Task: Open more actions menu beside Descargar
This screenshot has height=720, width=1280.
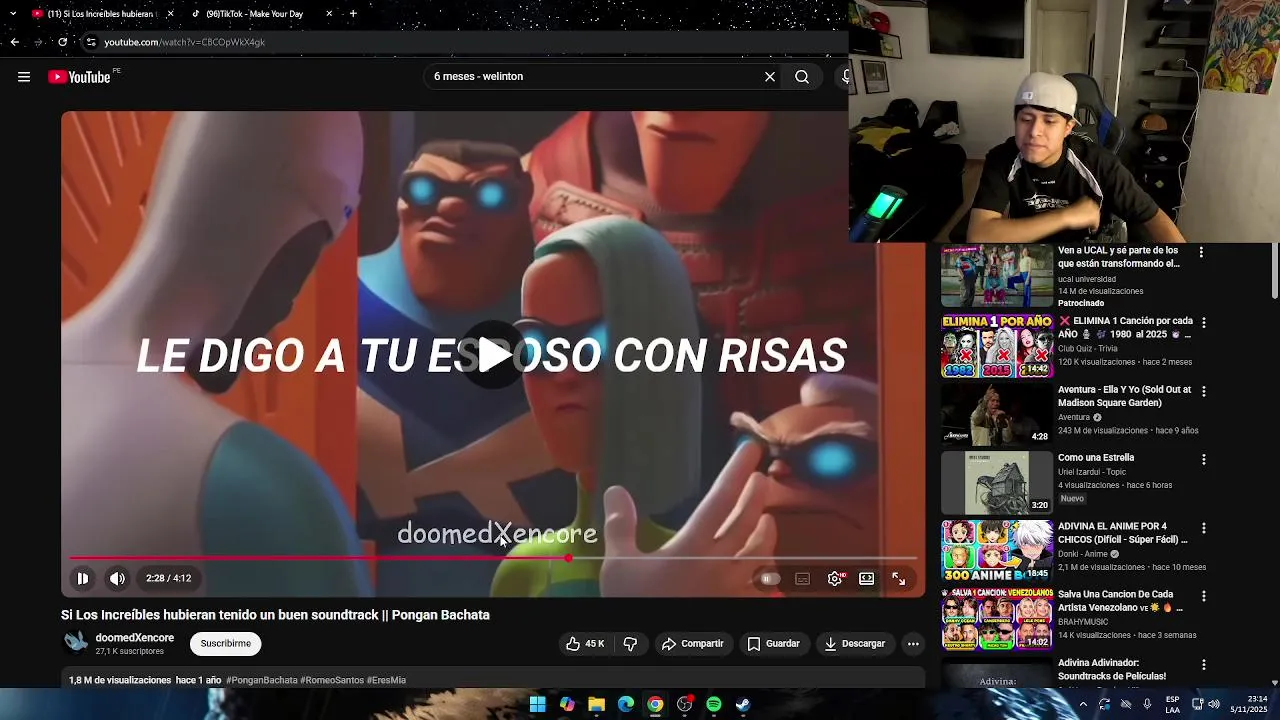Action: pos(913,644)
